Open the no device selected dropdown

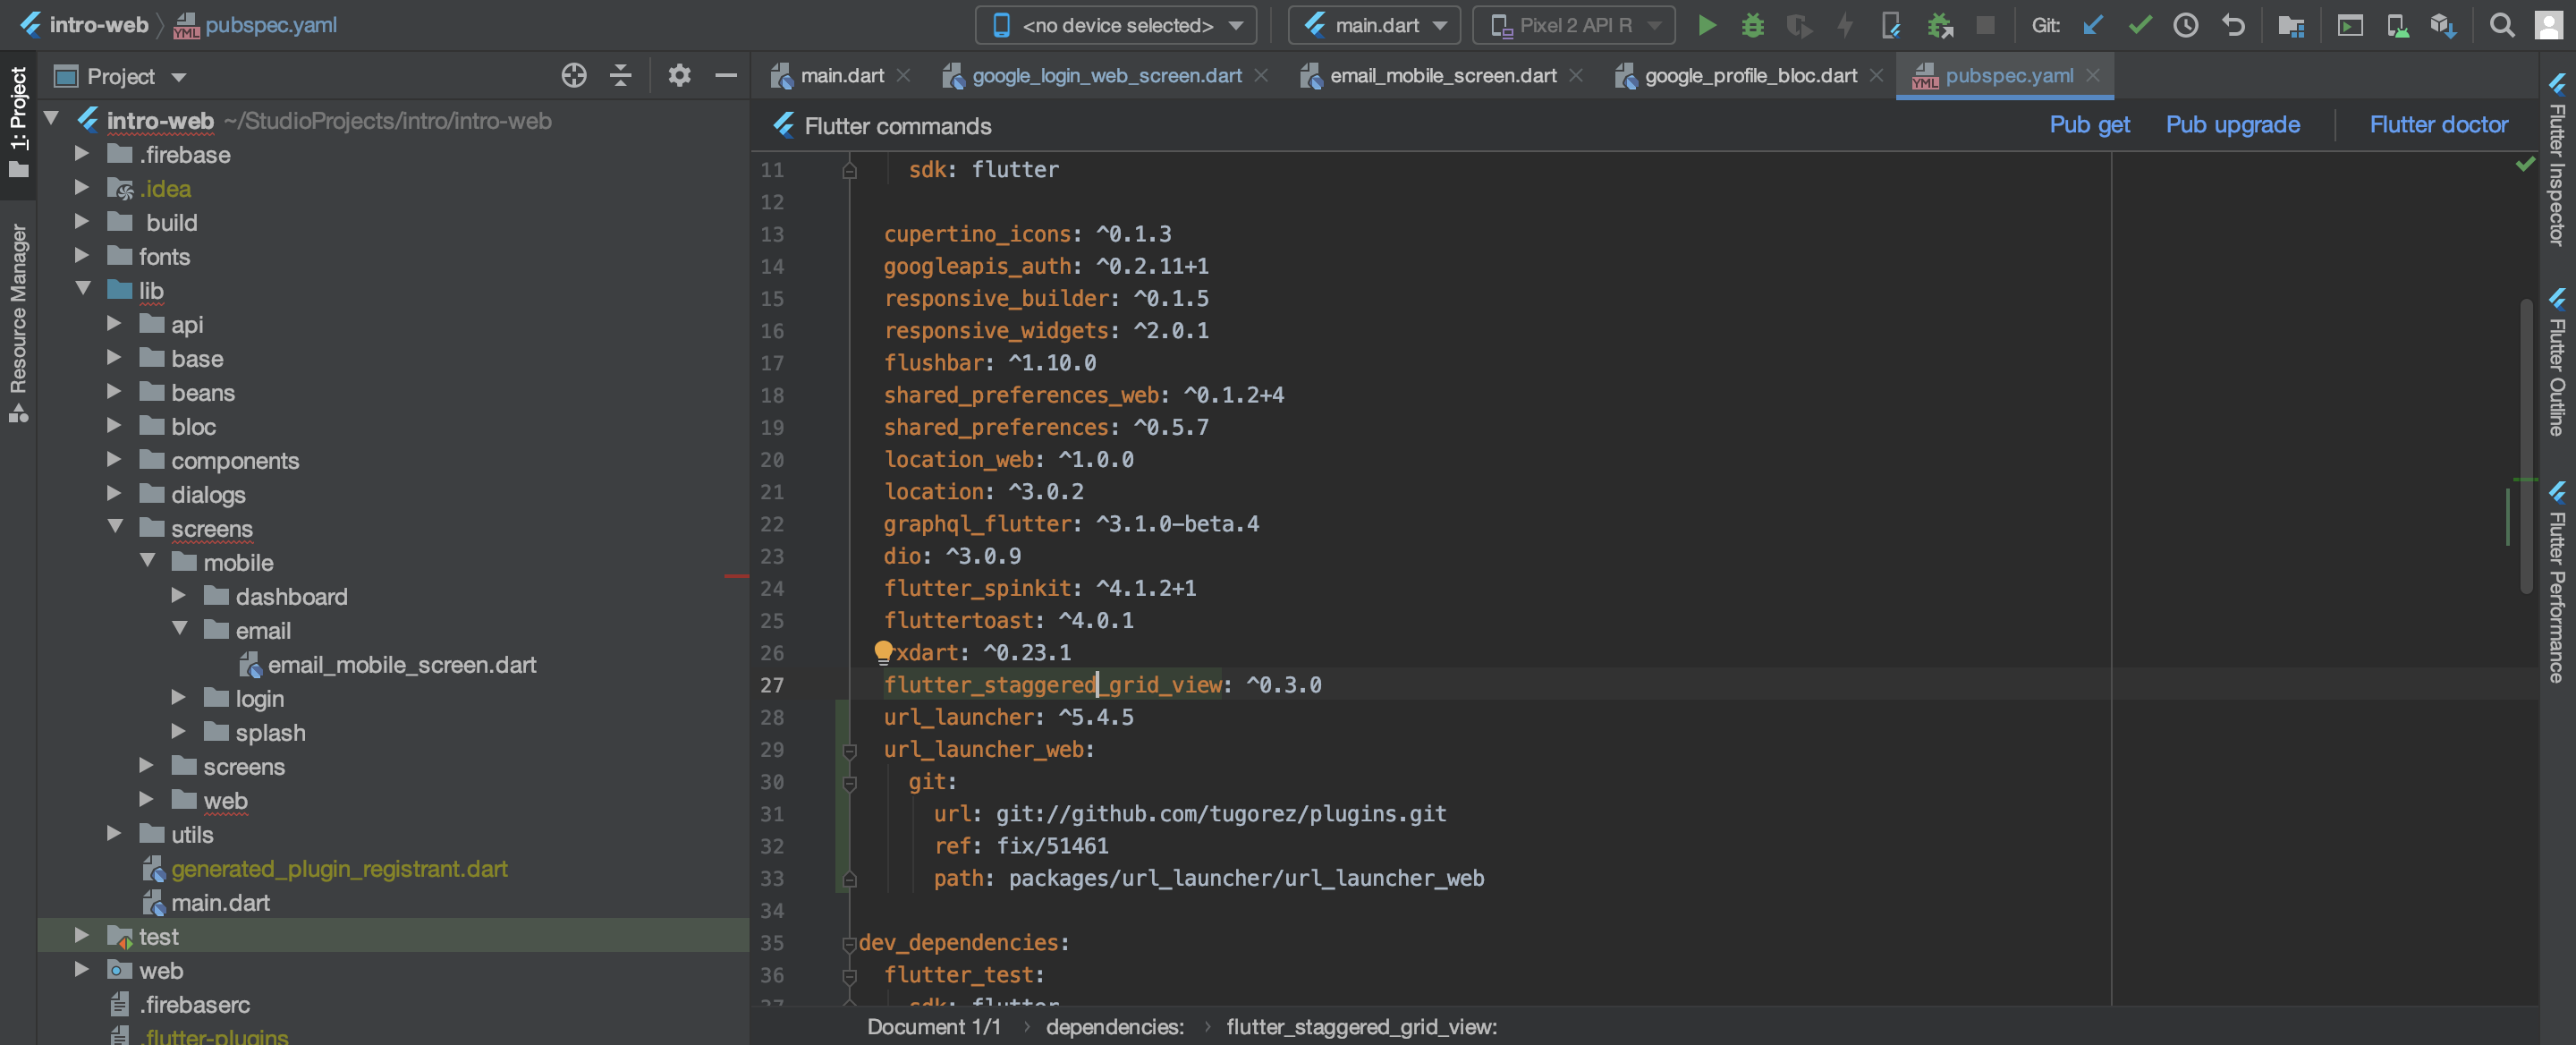1115,25
